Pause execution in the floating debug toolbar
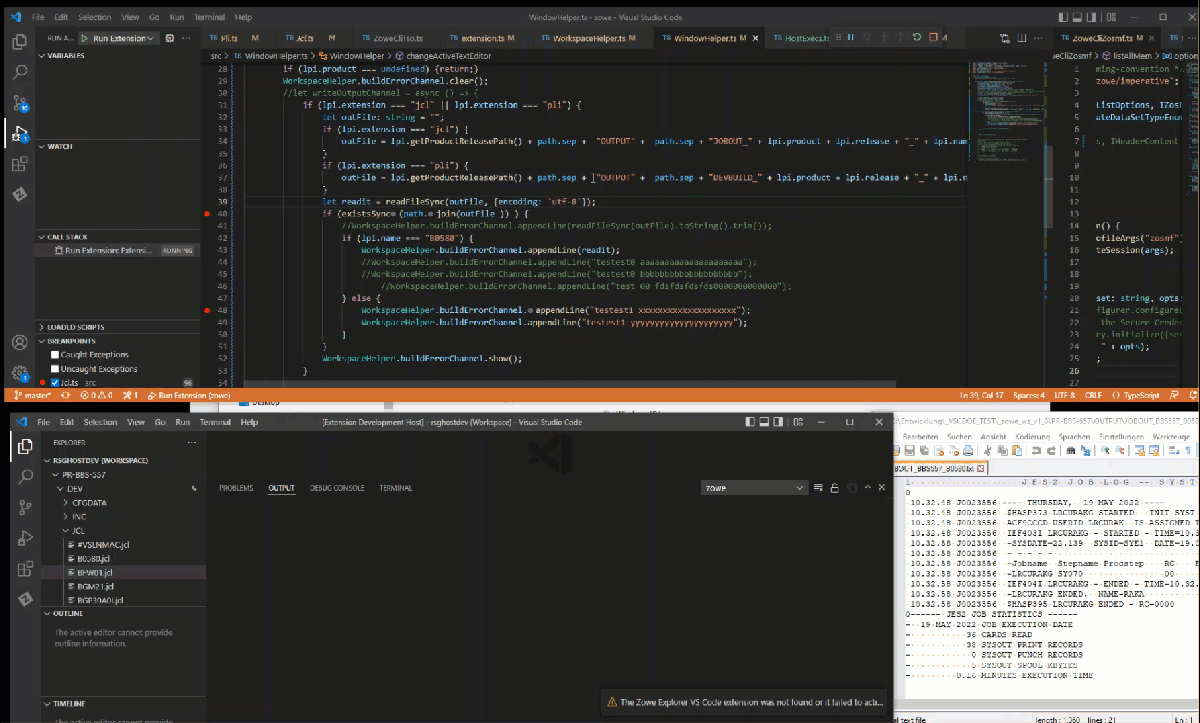 click(x=850, y=38)
